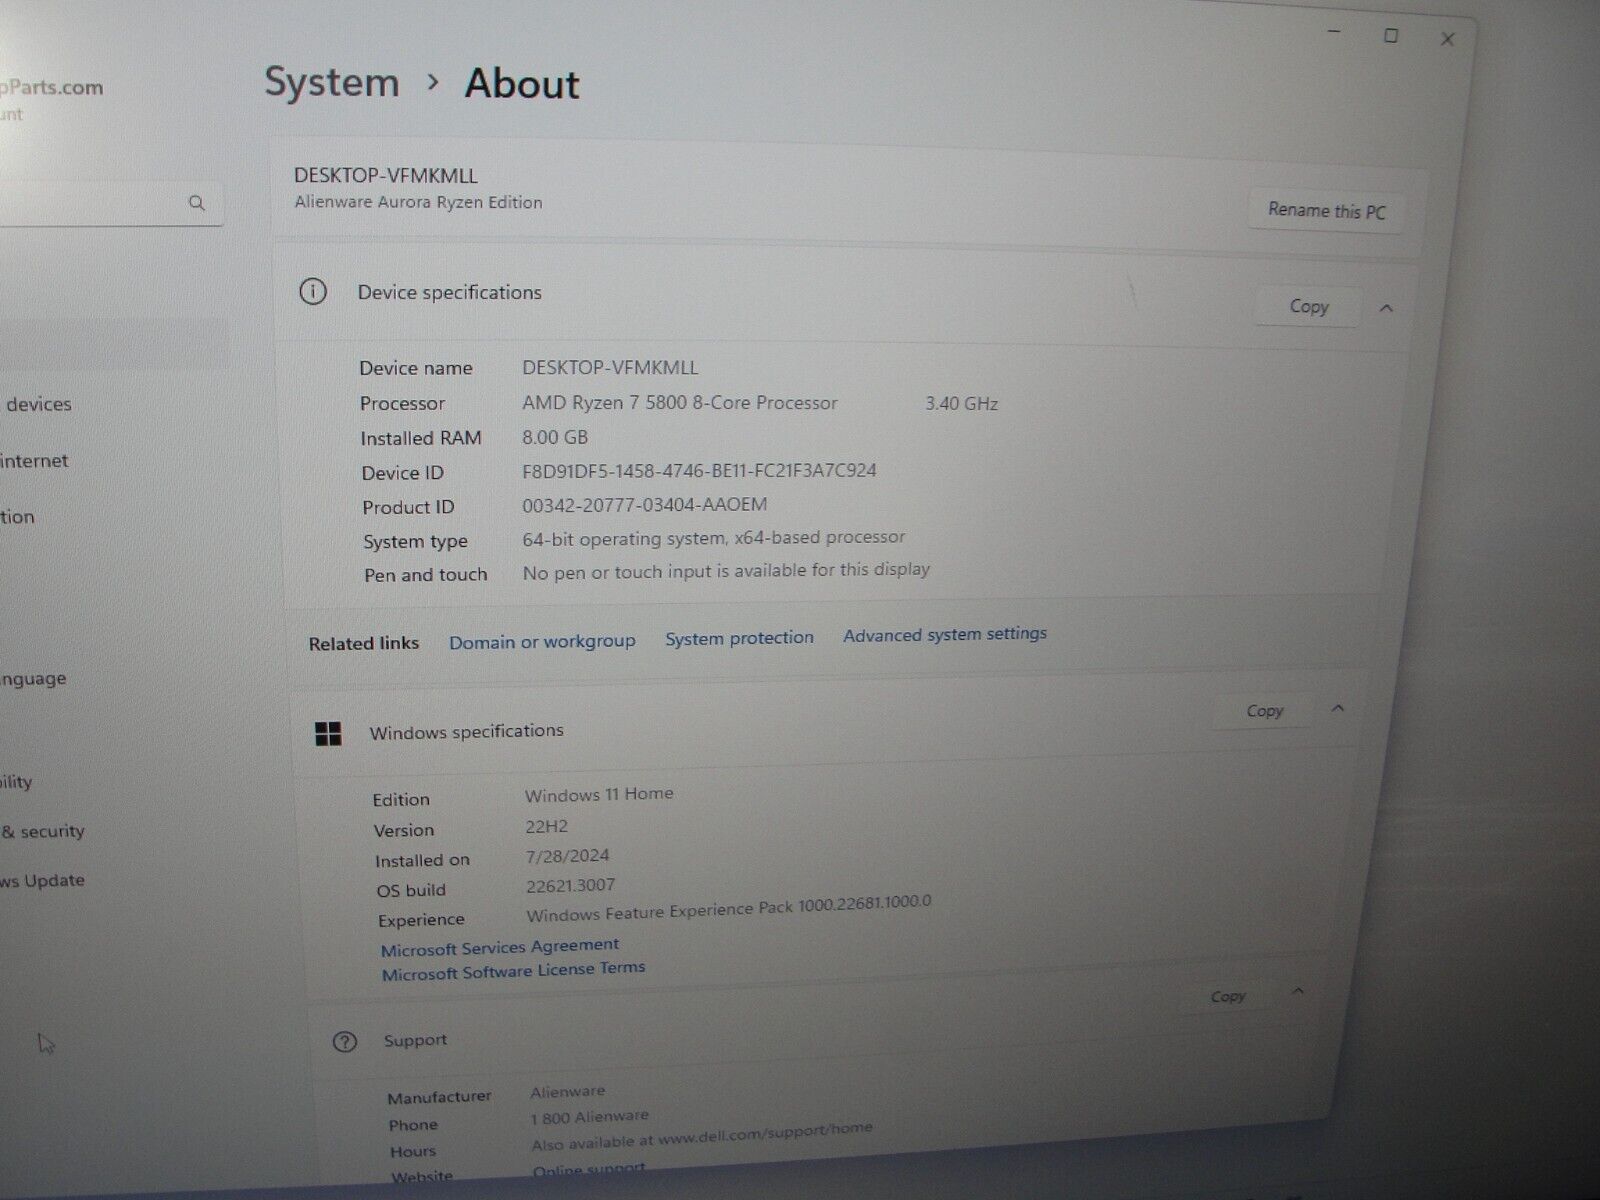Click the Device ID value F8D91DF5-1458-4746

click(699, 470)
